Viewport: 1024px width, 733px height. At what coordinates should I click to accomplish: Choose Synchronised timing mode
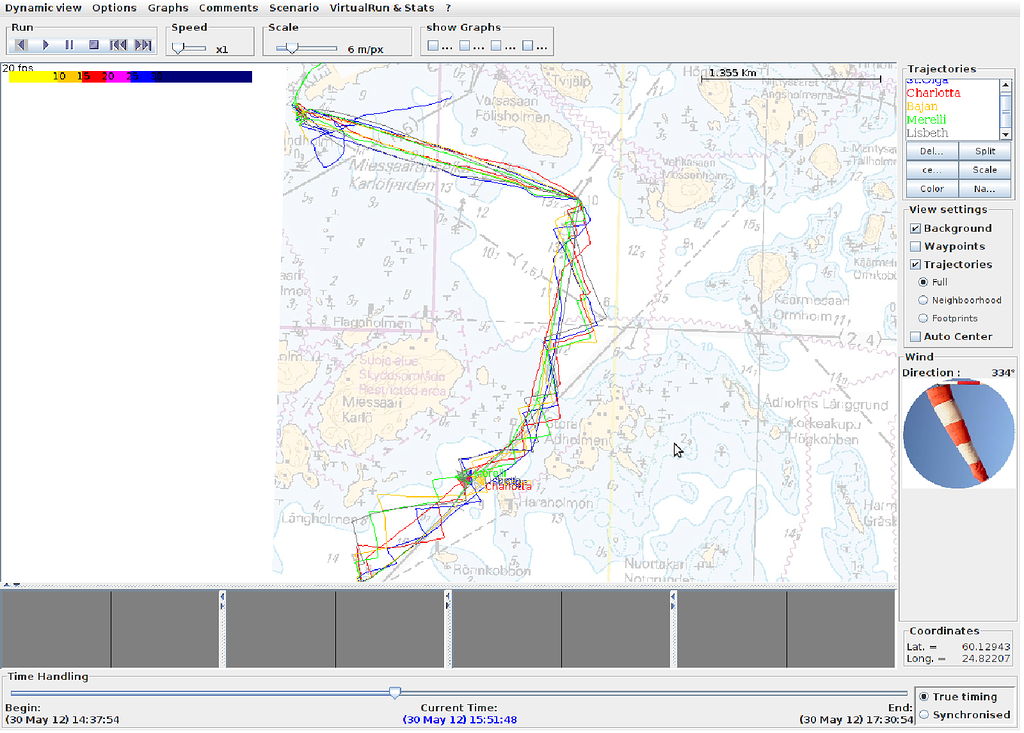tap(924, 715)
